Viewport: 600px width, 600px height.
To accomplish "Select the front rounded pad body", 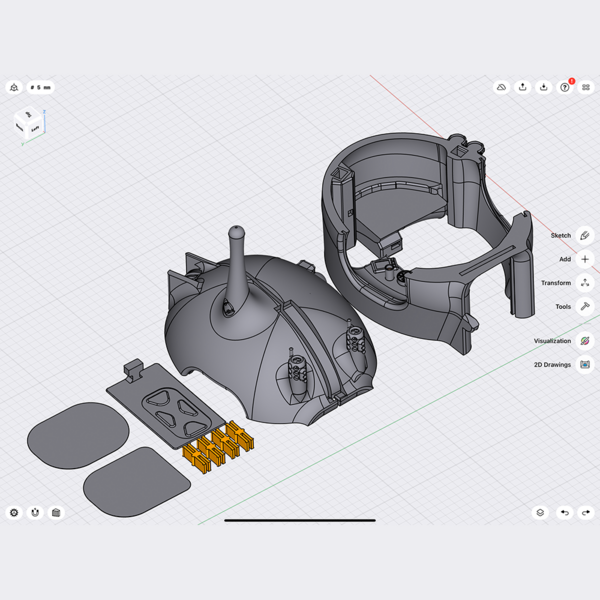I will click(137, 482).
